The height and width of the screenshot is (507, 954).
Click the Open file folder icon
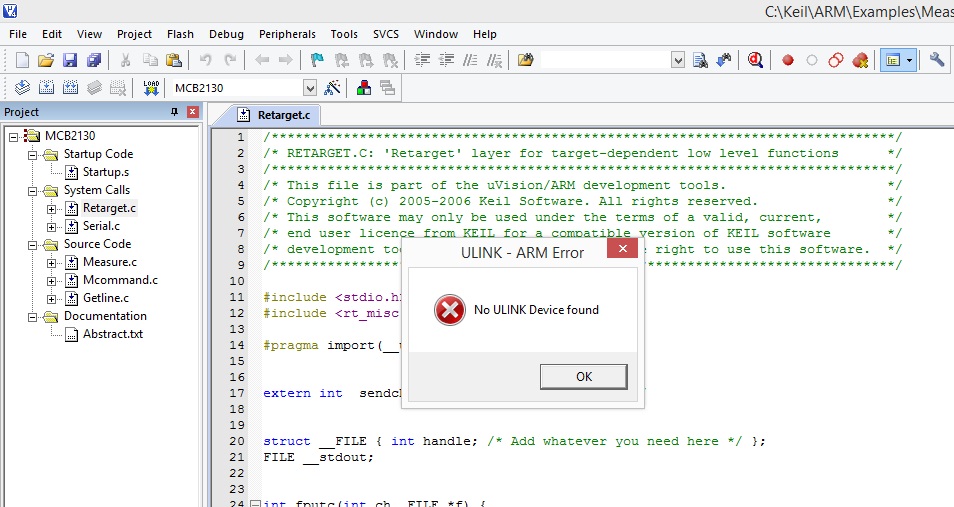46,60
